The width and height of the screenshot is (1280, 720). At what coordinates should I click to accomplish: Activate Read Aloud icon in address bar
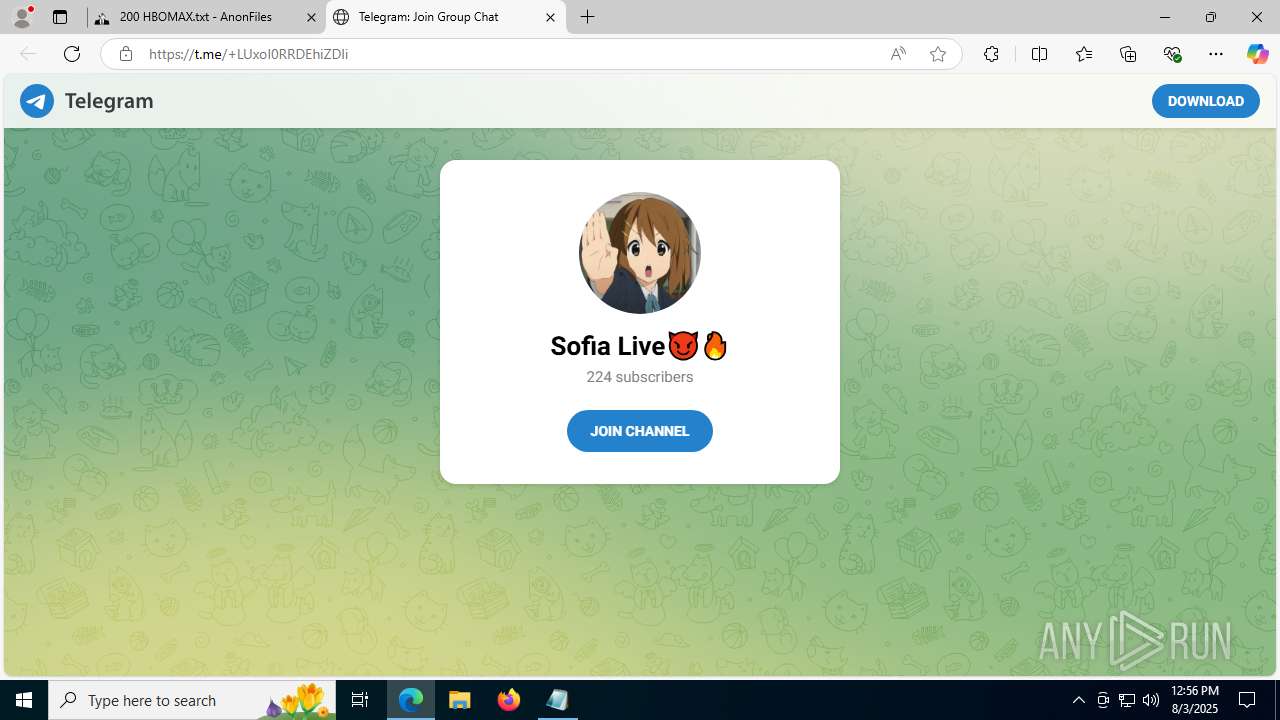[898, 54]
